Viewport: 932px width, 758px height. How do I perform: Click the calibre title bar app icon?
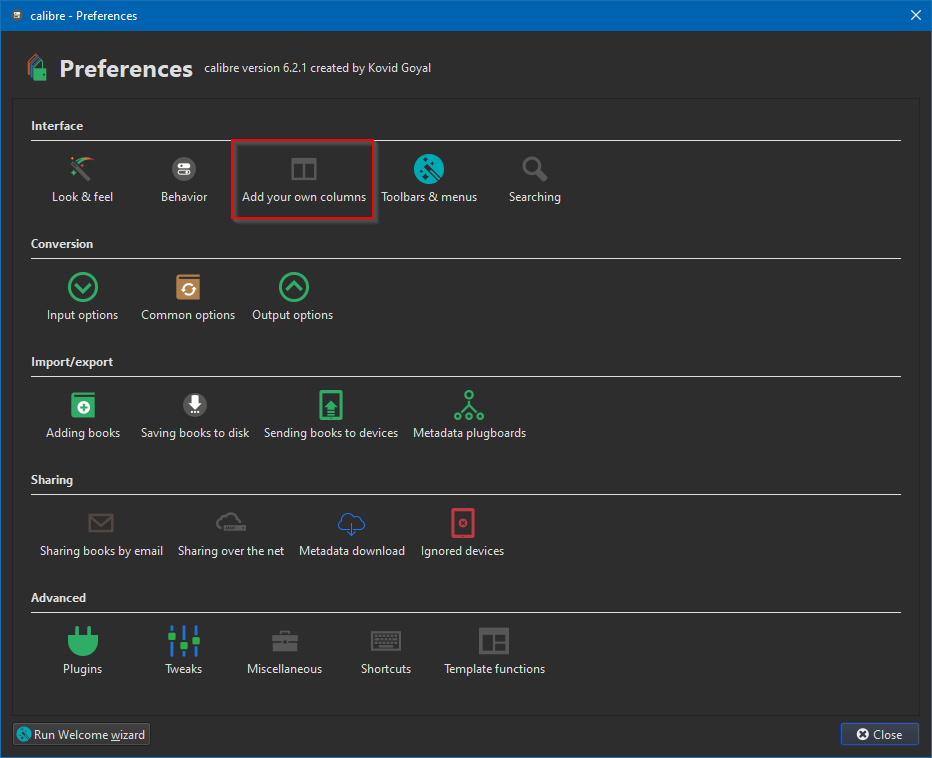pyautogui.click(x=17, y=15)
